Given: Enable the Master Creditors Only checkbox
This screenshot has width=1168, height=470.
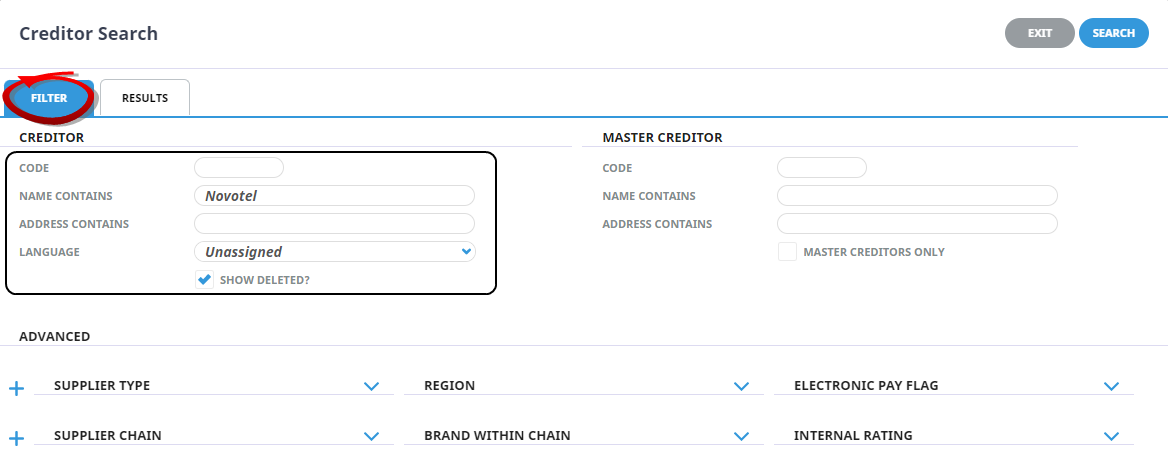Looking at the screenshot, I should tap(787, 252).
